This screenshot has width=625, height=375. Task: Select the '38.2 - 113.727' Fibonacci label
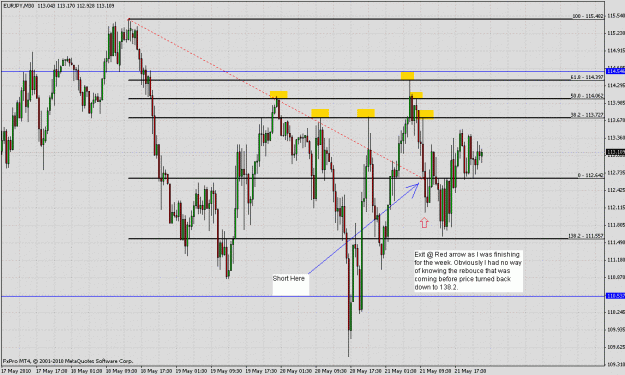[588, 115]
